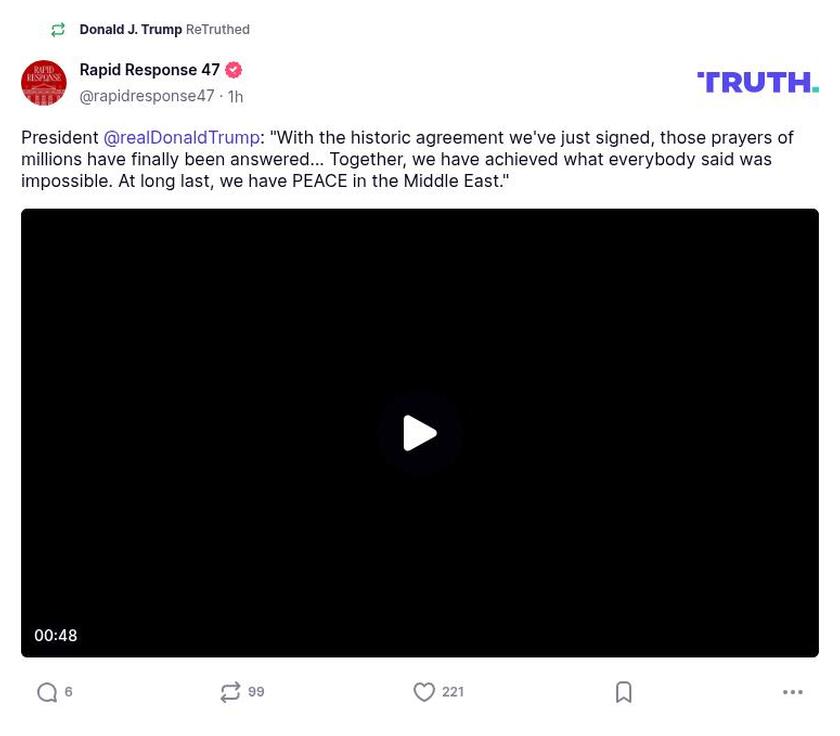Click the ReTruth icon below the video
The height and width of the screenshot is (736, 840).
(x=230, y=692)
